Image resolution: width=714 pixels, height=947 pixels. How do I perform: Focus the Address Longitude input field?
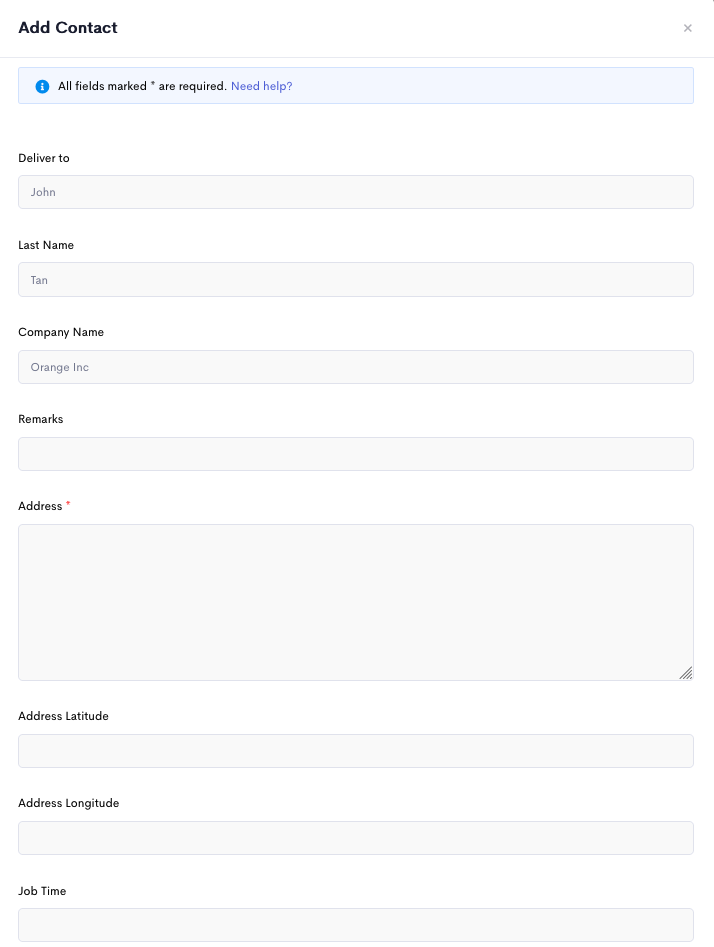[x=356, y=838]
